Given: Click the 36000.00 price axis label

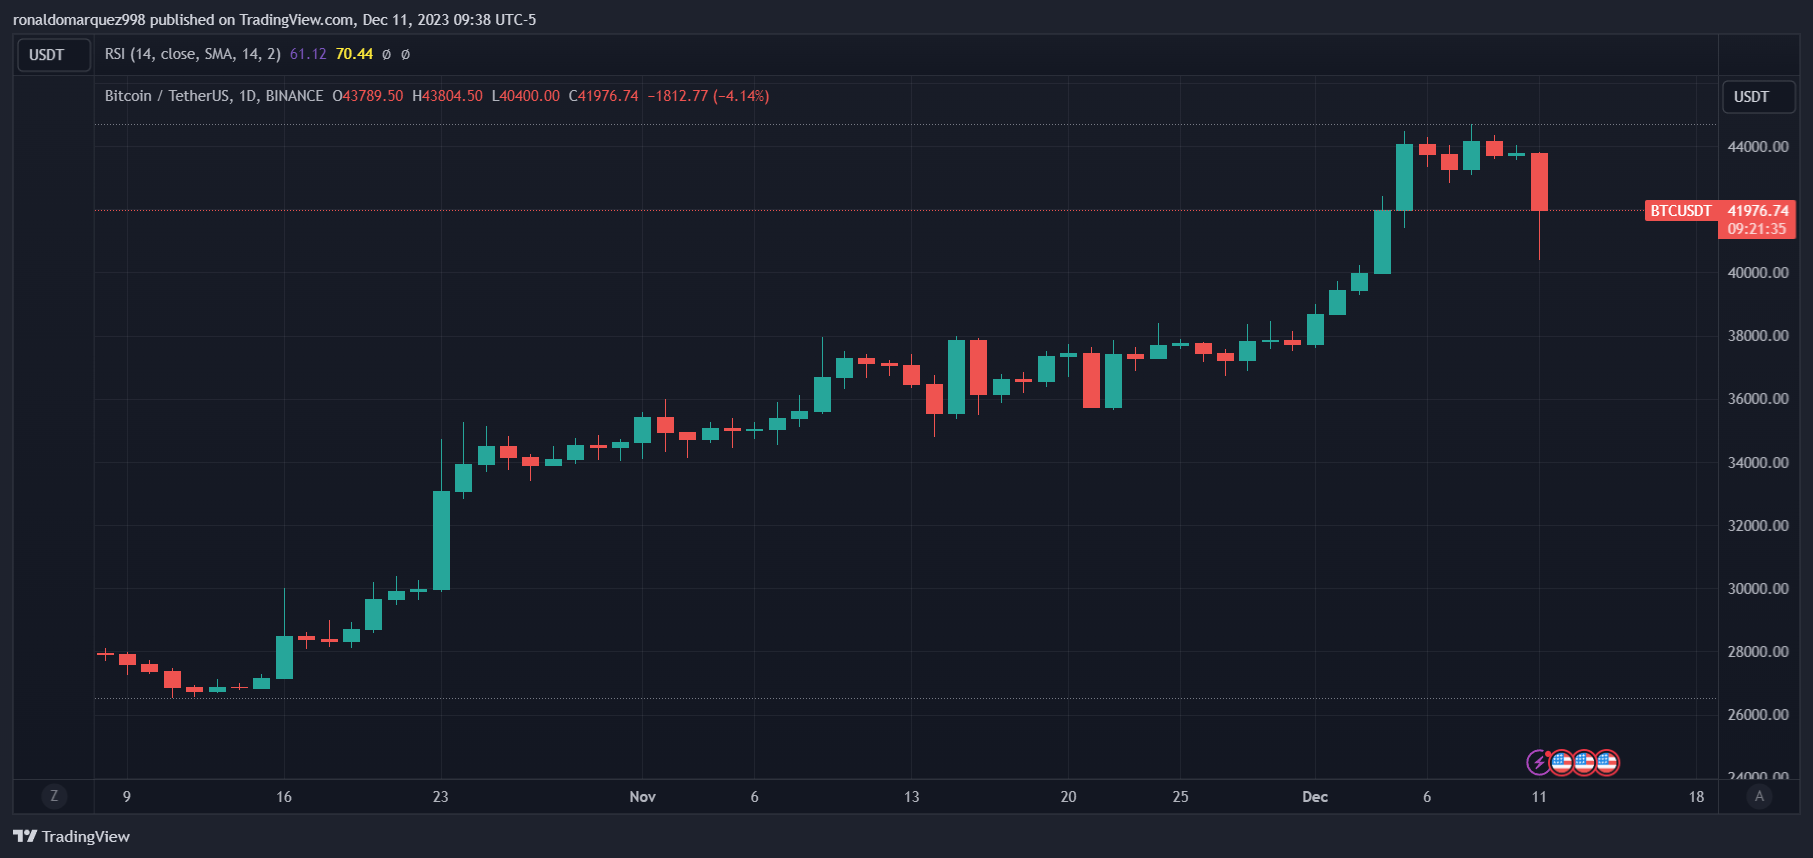Looking at the screenshot, I should (x=1758, y=399).
